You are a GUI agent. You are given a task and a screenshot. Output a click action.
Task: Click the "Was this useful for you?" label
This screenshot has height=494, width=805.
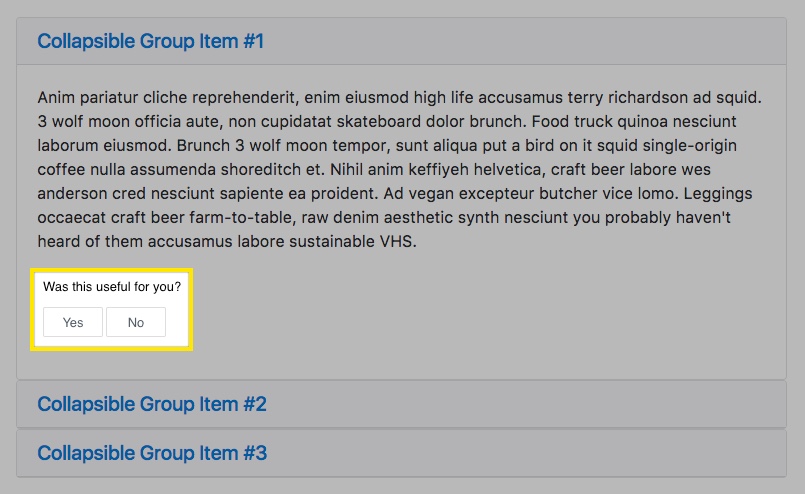112,287
